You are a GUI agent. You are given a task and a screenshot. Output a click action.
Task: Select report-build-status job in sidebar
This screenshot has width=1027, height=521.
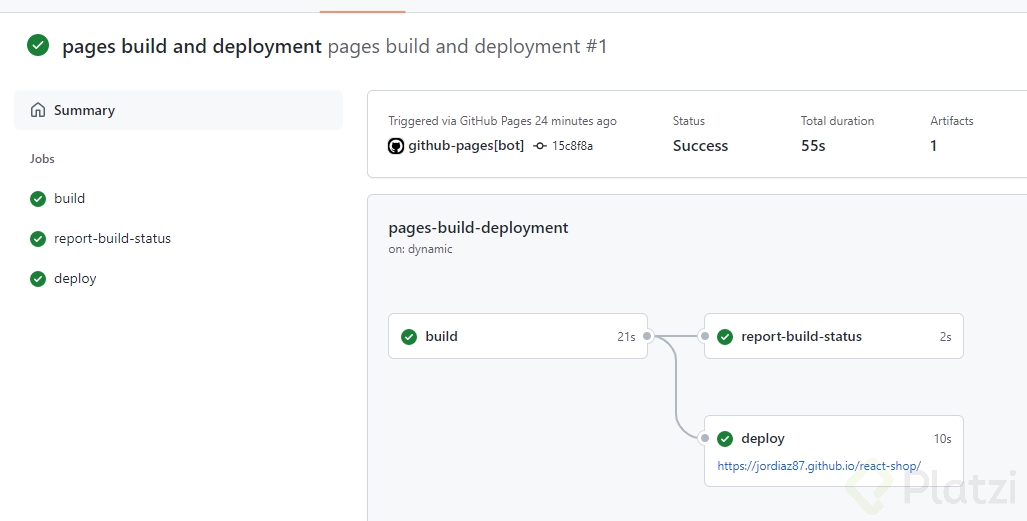tap(112, 239)
